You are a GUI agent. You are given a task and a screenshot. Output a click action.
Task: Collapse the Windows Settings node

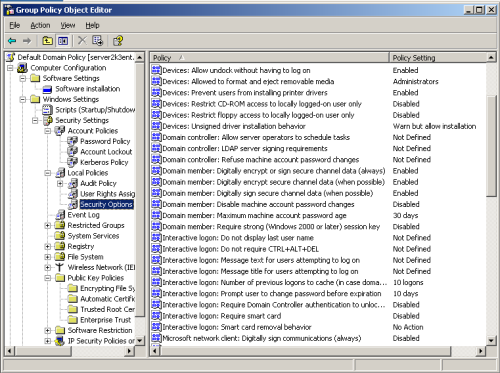pyautogui.click(x=23, y=99)
